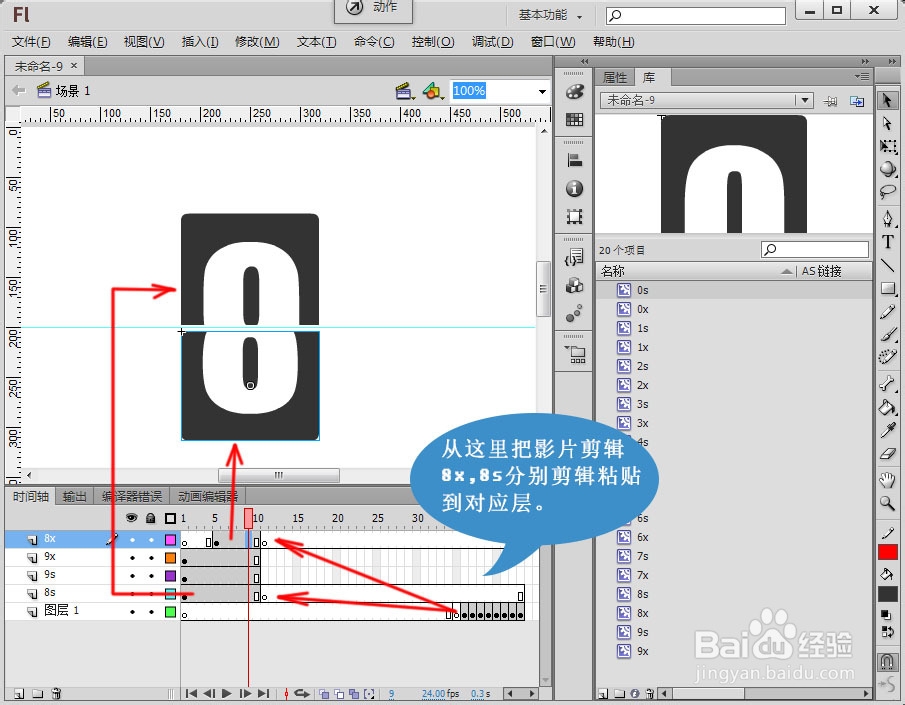This screenshot has height=705, width=905.
Task: Open the 修改 menu
Action: (x=256, y=42)
